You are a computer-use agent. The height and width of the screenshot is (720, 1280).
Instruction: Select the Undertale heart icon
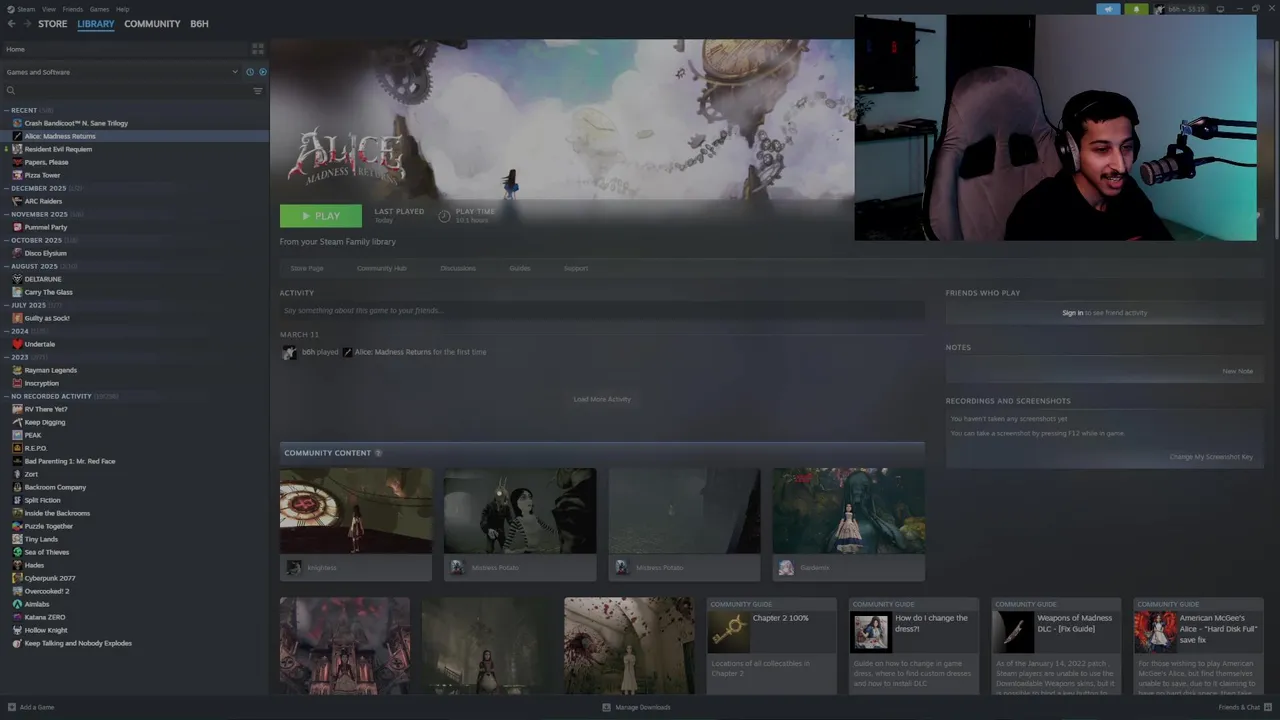[17, 344]
